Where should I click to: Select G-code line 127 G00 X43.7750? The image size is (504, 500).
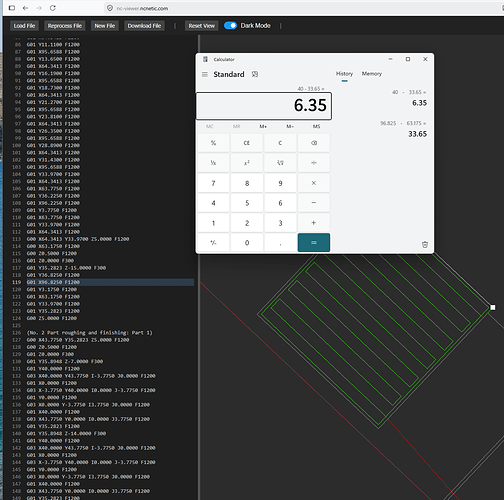tap(78, 340)
